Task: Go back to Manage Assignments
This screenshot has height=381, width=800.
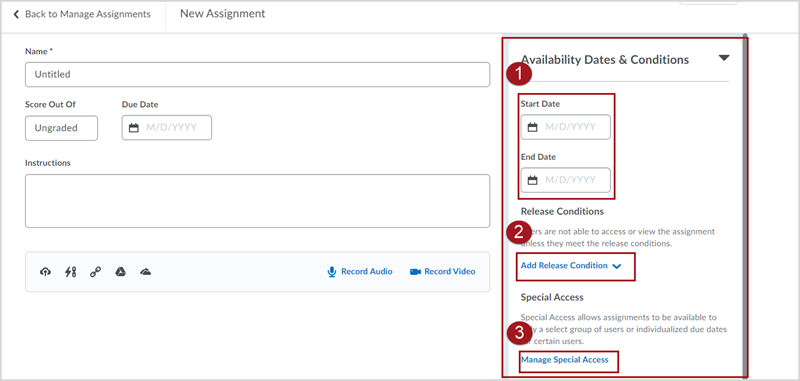Action: coord(82,14)
